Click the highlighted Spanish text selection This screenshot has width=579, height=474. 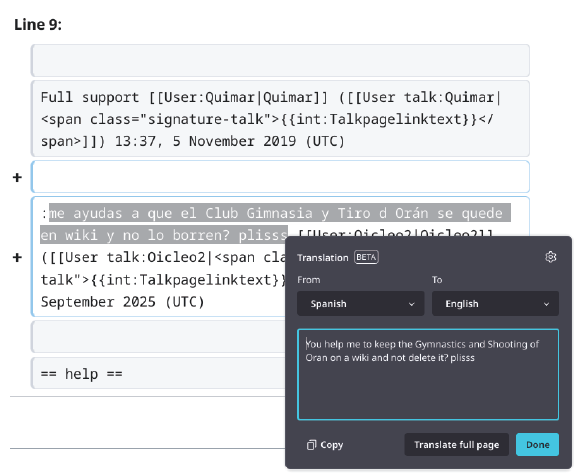tap(275, 224)
